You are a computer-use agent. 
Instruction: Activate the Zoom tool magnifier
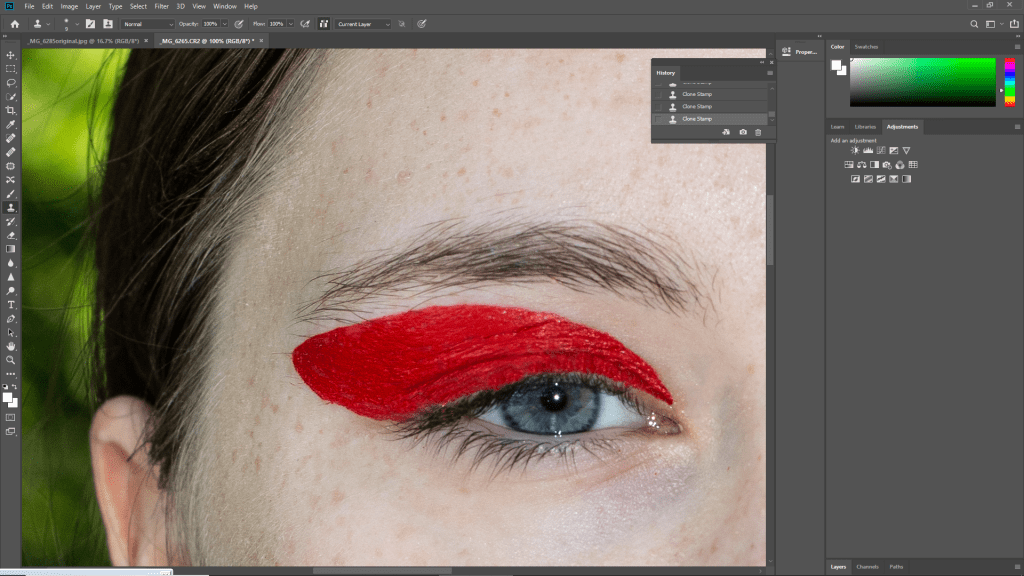pyautogui.click(x=11, y=359)
